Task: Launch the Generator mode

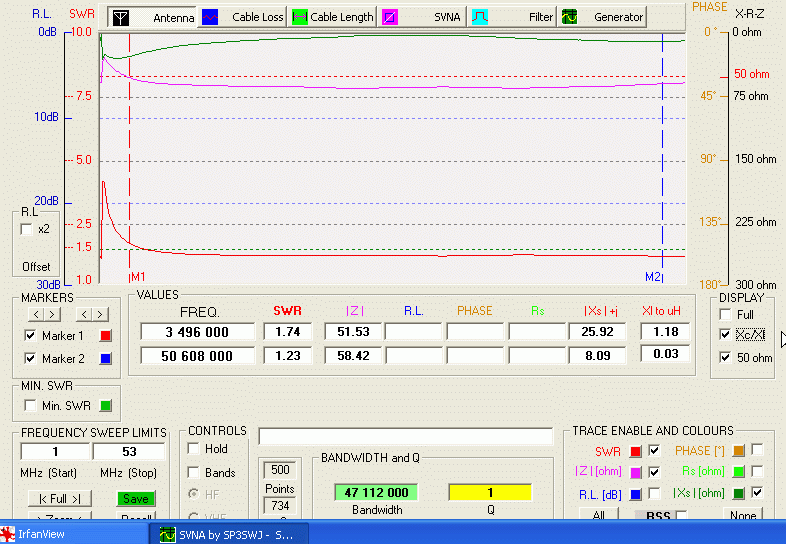Action: coord(604,17)
